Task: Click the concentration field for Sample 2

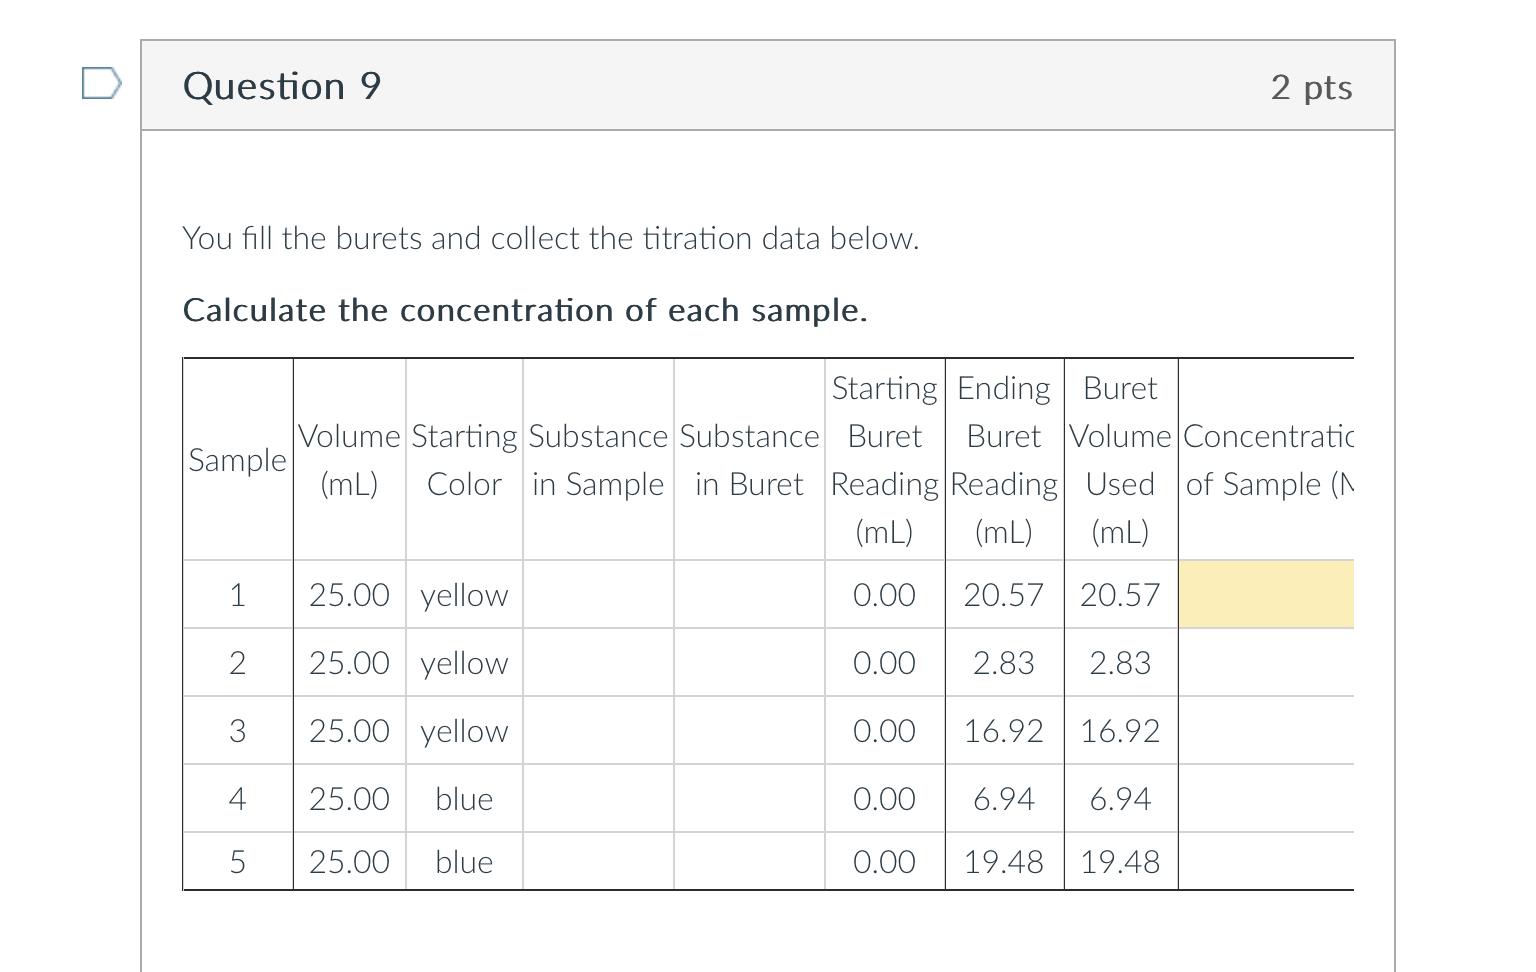Action: [1266, 662]
